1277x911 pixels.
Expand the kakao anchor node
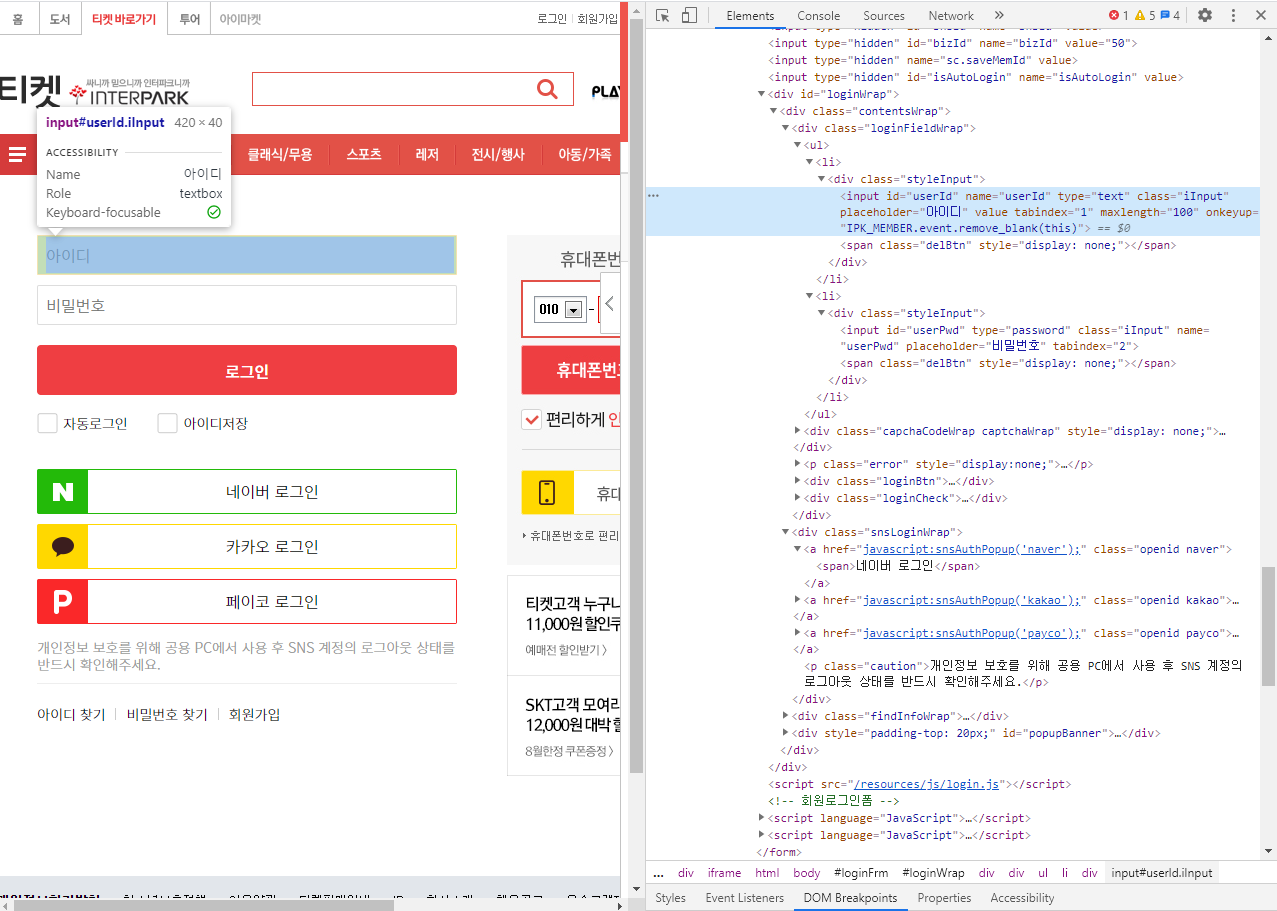pos(798,600)
